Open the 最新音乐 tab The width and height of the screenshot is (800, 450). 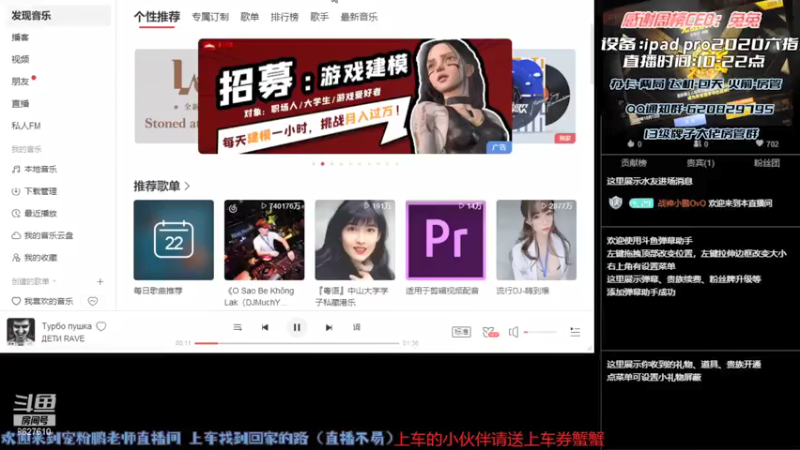(359, 17)
